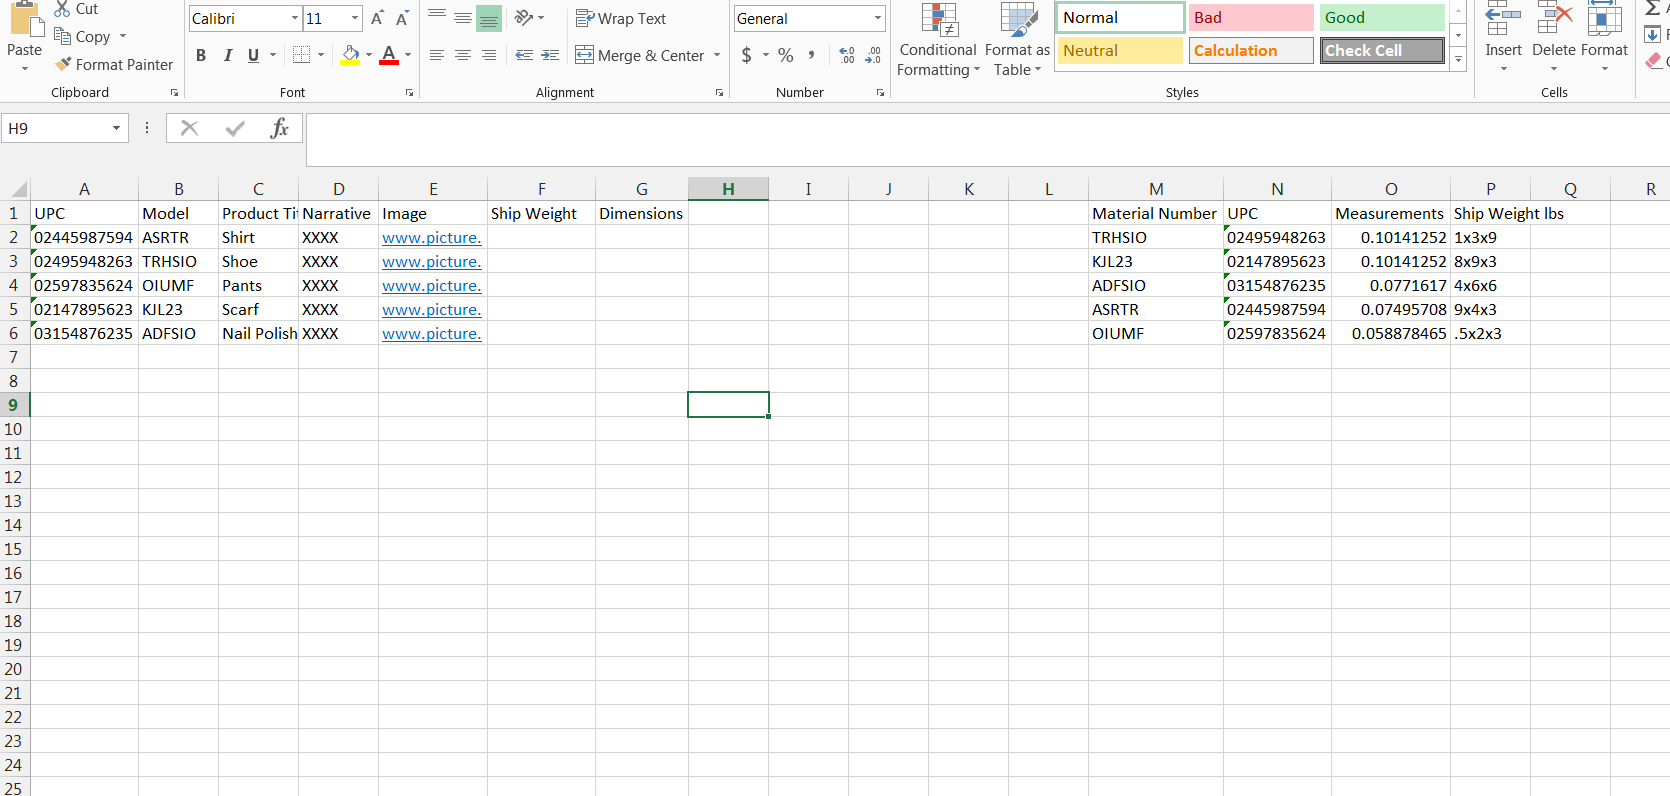This screenshot has height=796, width=1670.
Task: Open Conditional Formatting menu
Action: click(x=938, y=41)
